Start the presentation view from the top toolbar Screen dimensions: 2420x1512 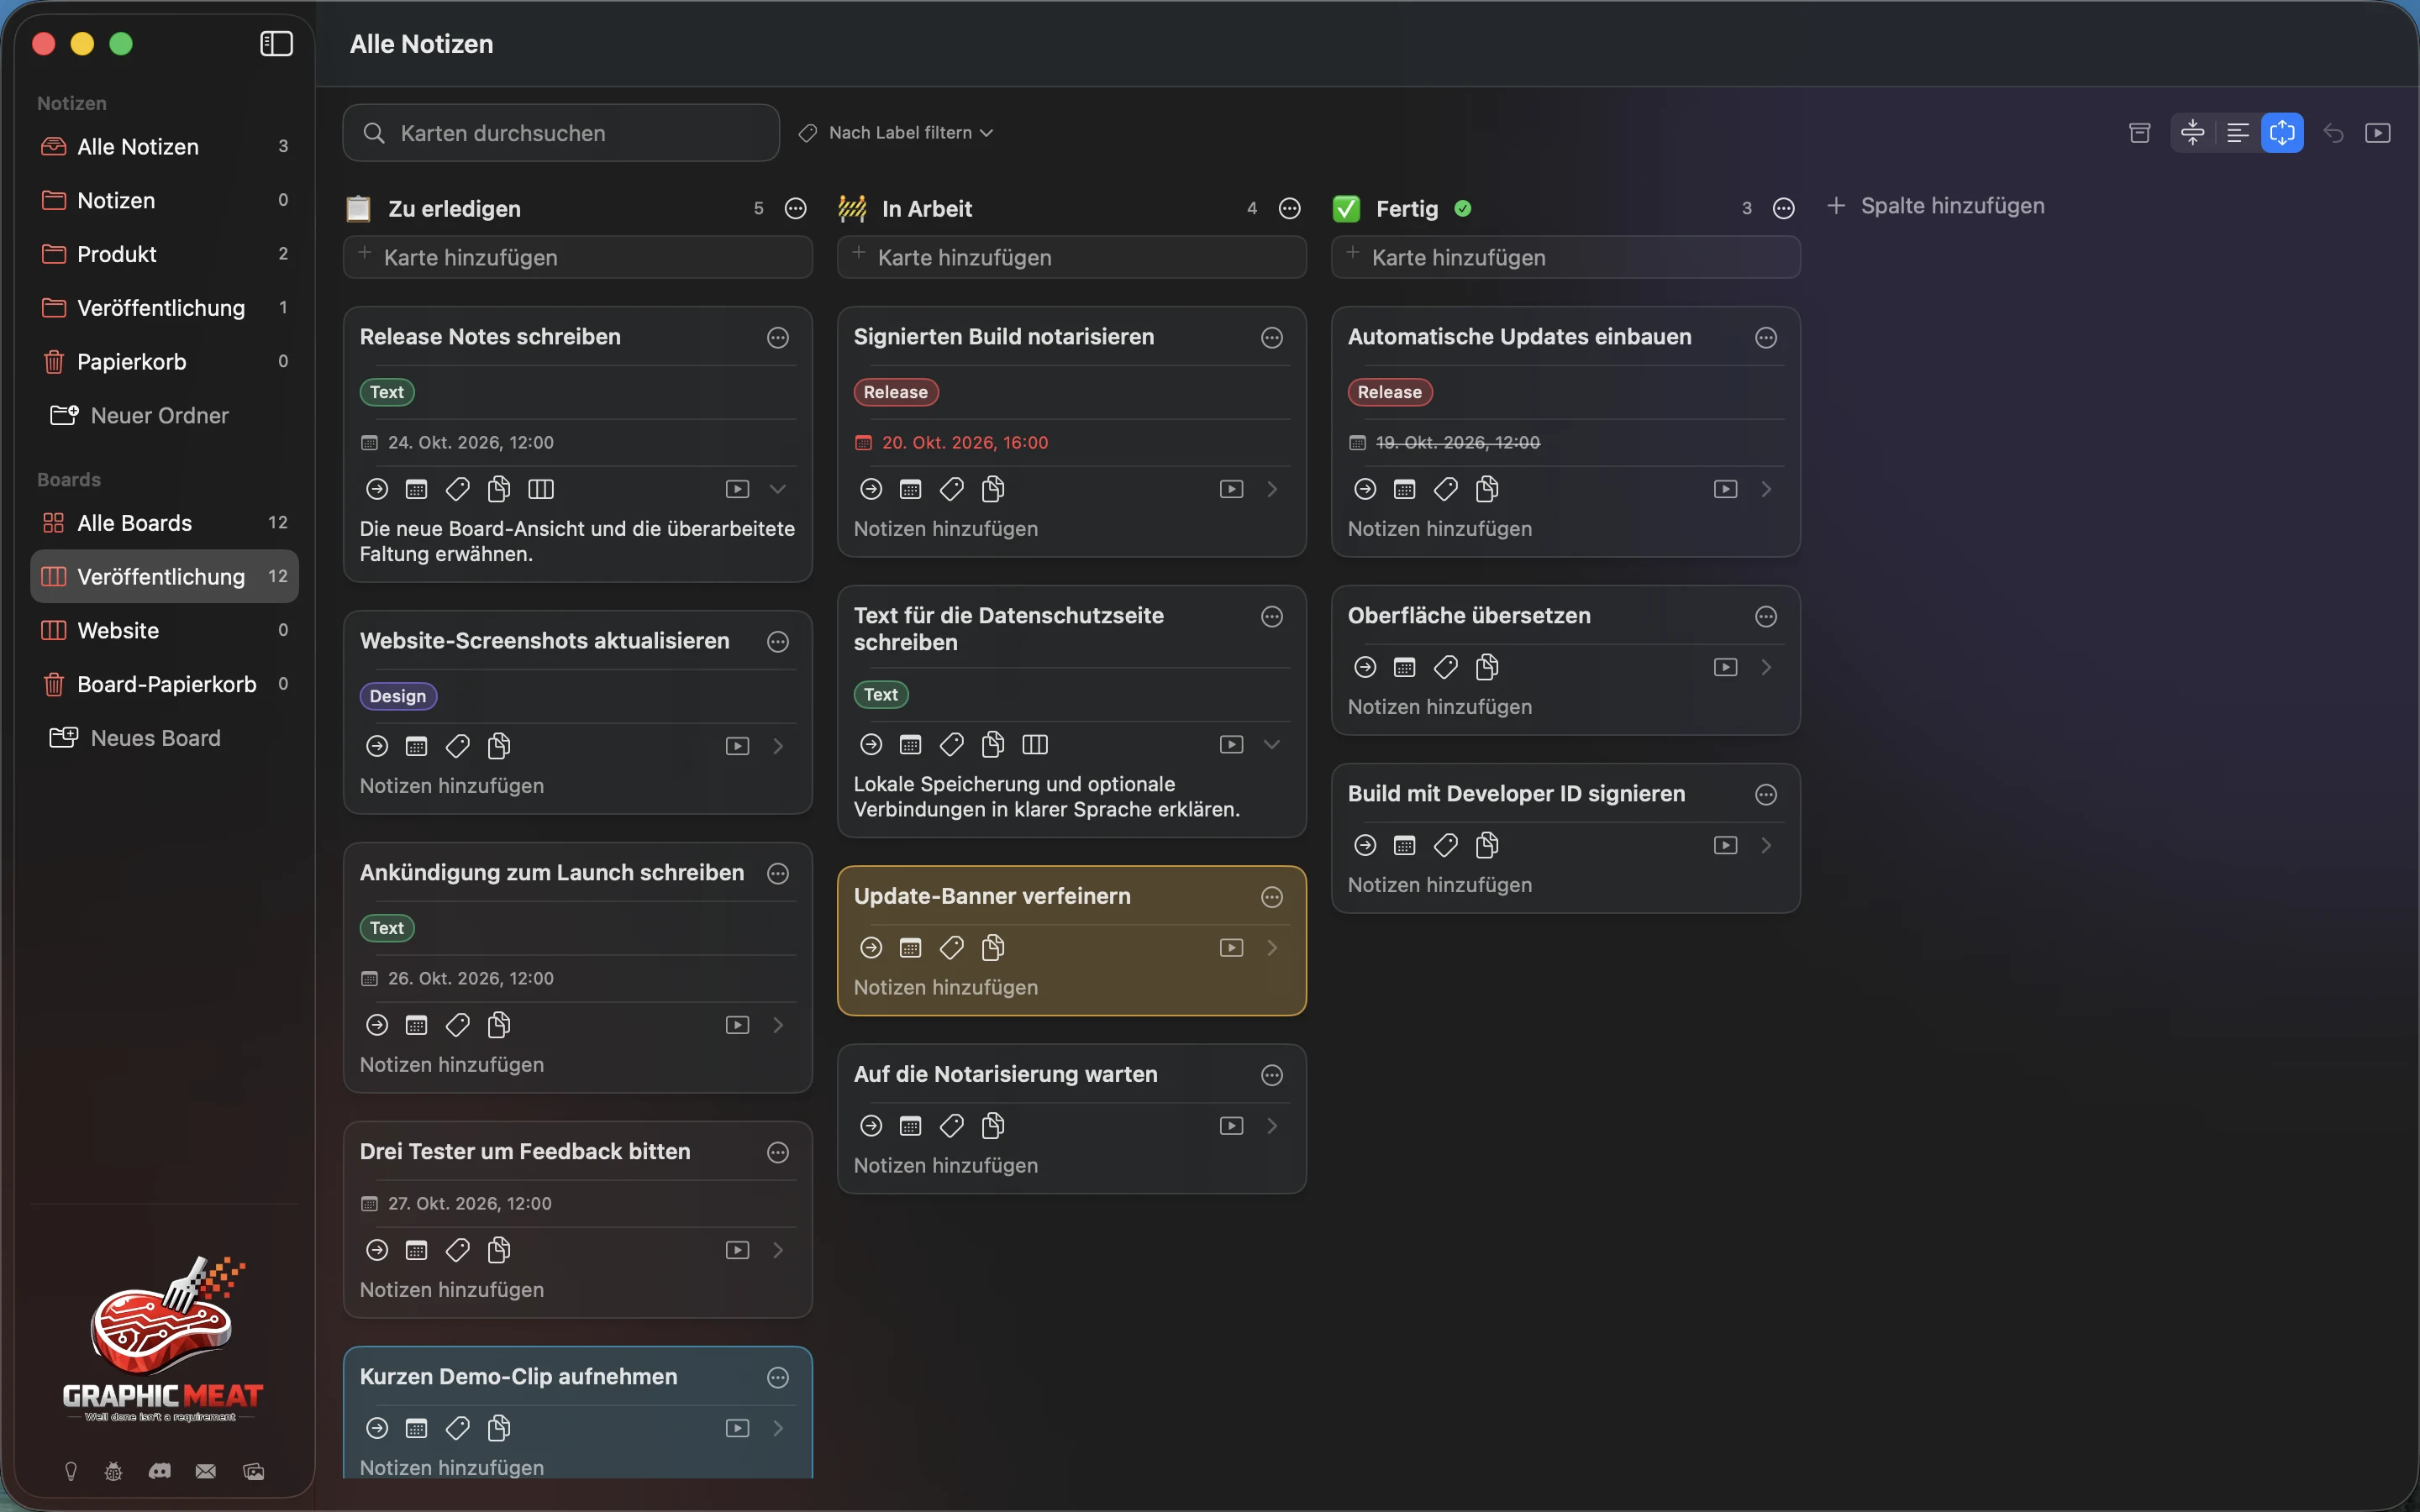click(x=2377, y=133)
